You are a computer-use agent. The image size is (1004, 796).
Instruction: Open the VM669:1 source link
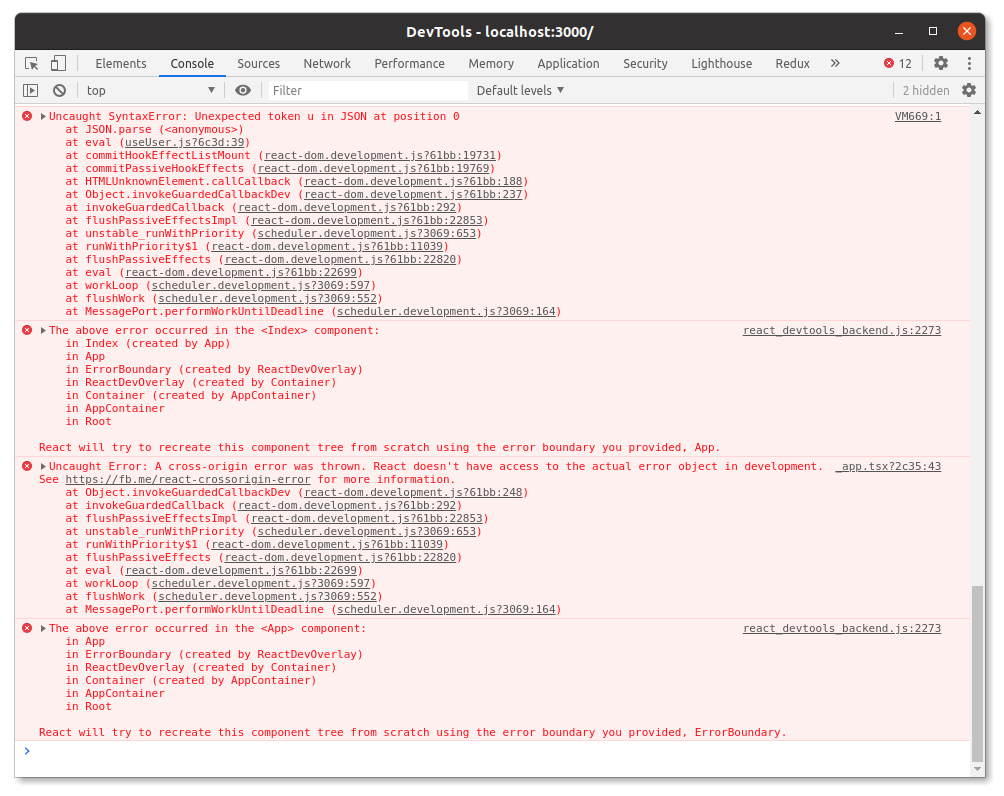coord(918,116)
